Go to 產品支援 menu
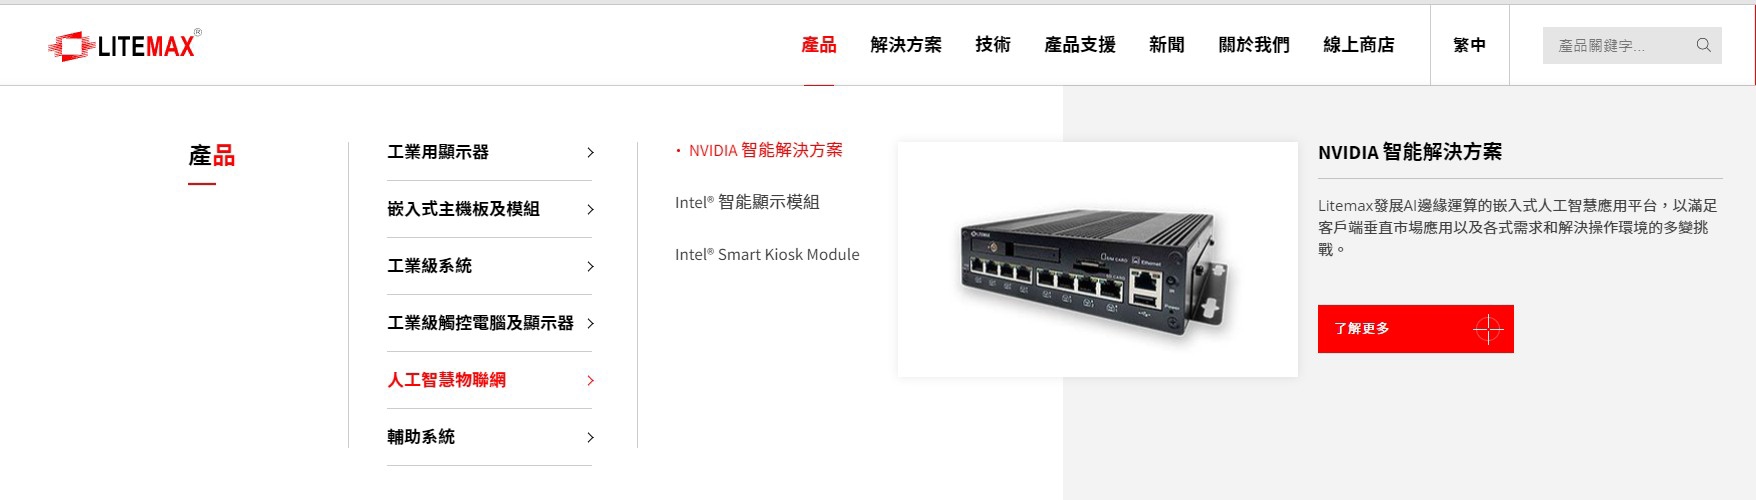Screen dimensions: 1756x500 point(1080,45)
